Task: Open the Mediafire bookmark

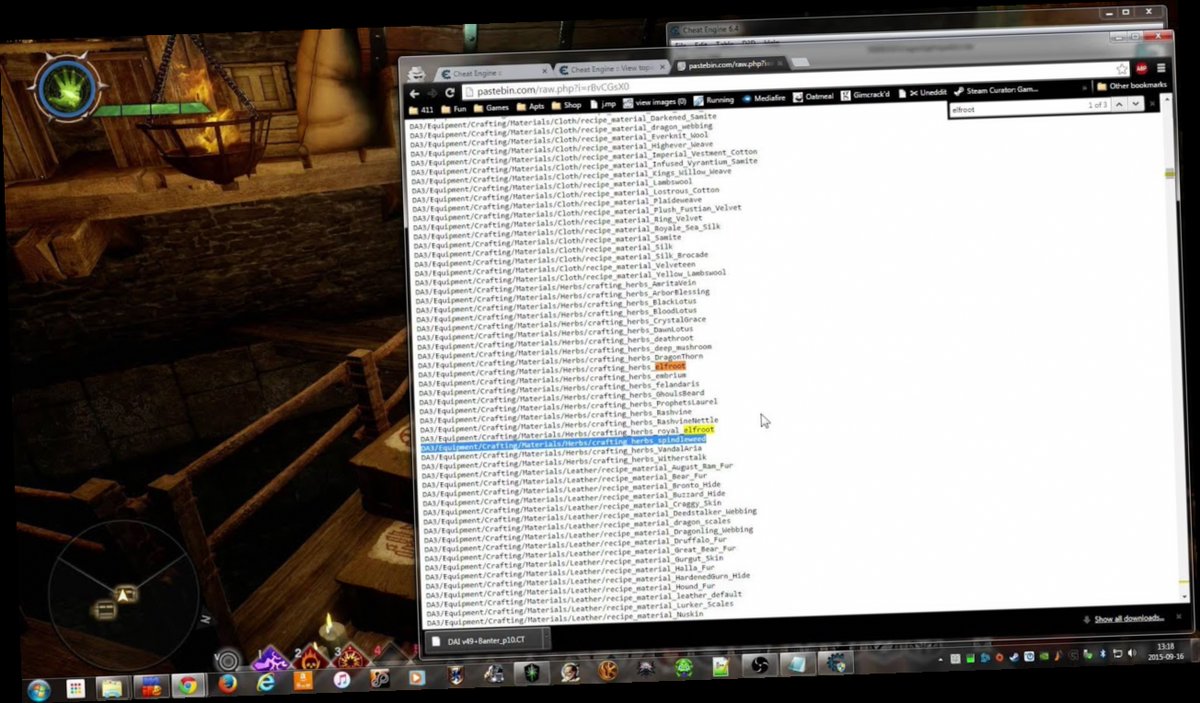Action: point(764,99)
